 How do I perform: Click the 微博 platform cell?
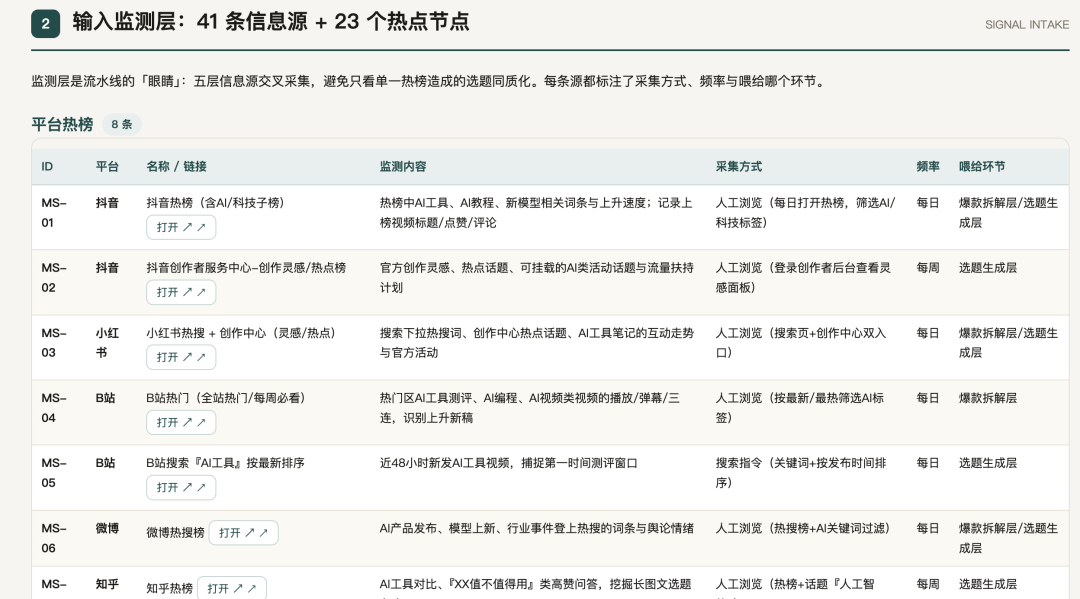107,528
